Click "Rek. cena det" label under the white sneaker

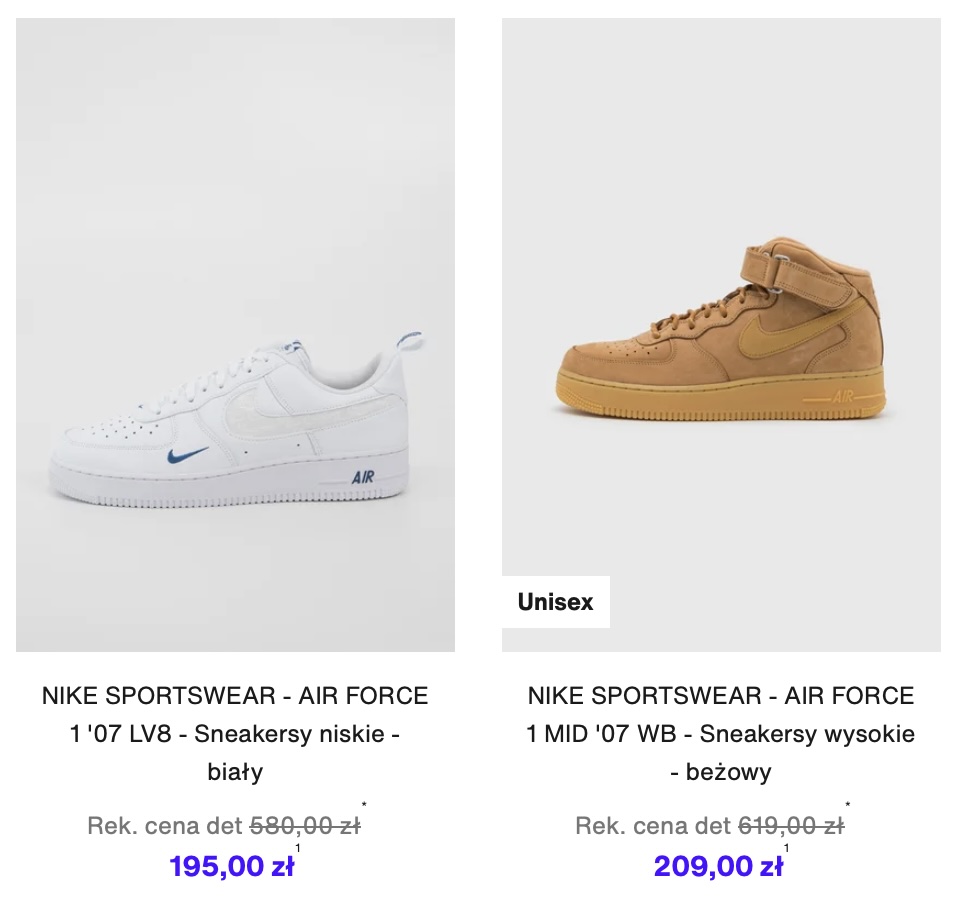(165, 826)
